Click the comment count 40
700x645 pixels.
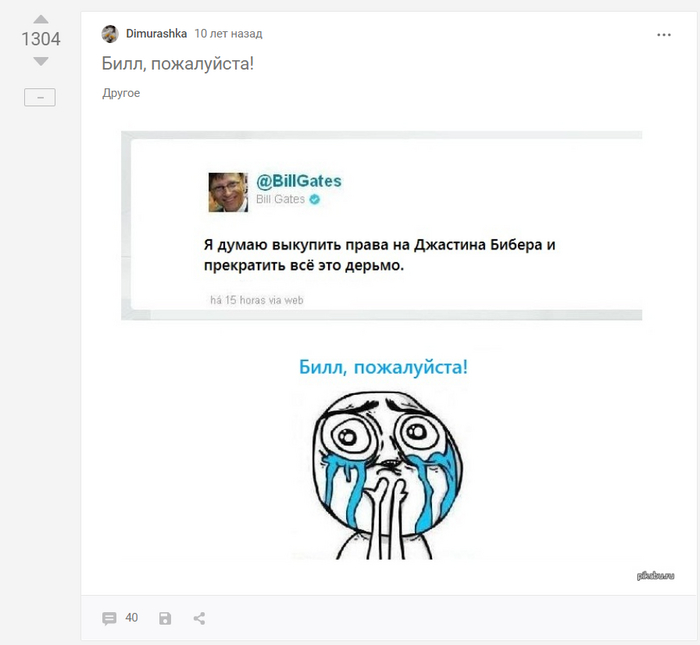click(x=132, y=618)
